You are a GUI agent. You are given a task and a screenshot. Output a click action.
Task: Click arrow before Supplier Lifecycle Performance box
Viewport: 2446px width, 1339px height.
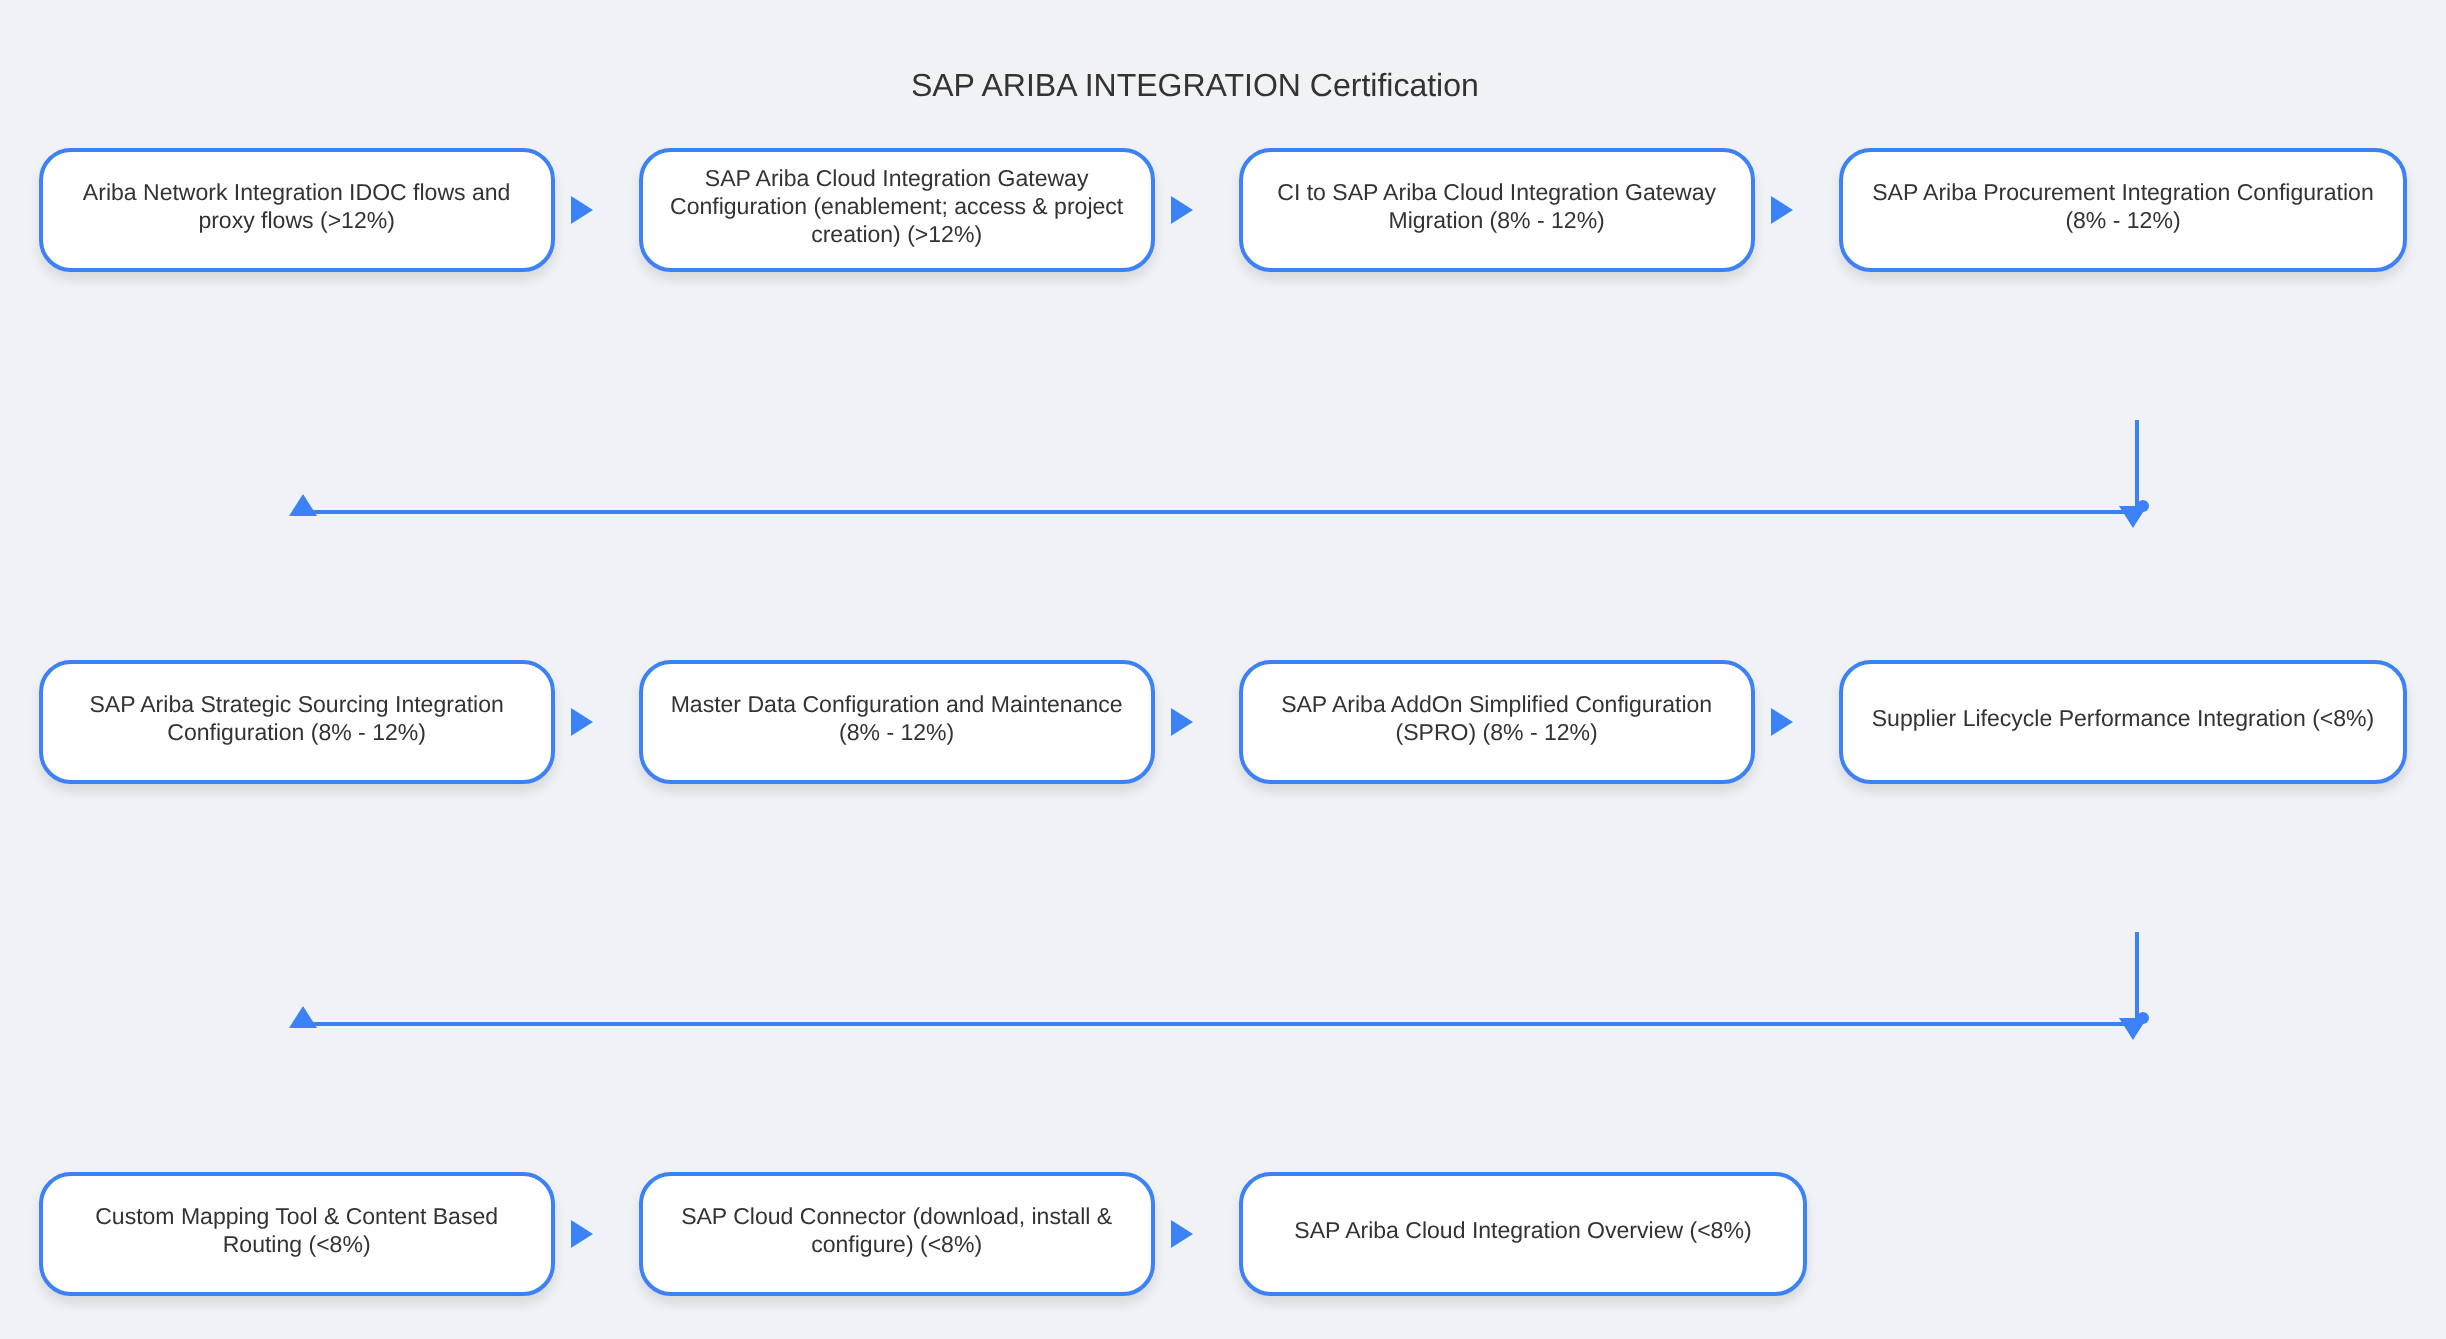click(x=1781, y=722)
